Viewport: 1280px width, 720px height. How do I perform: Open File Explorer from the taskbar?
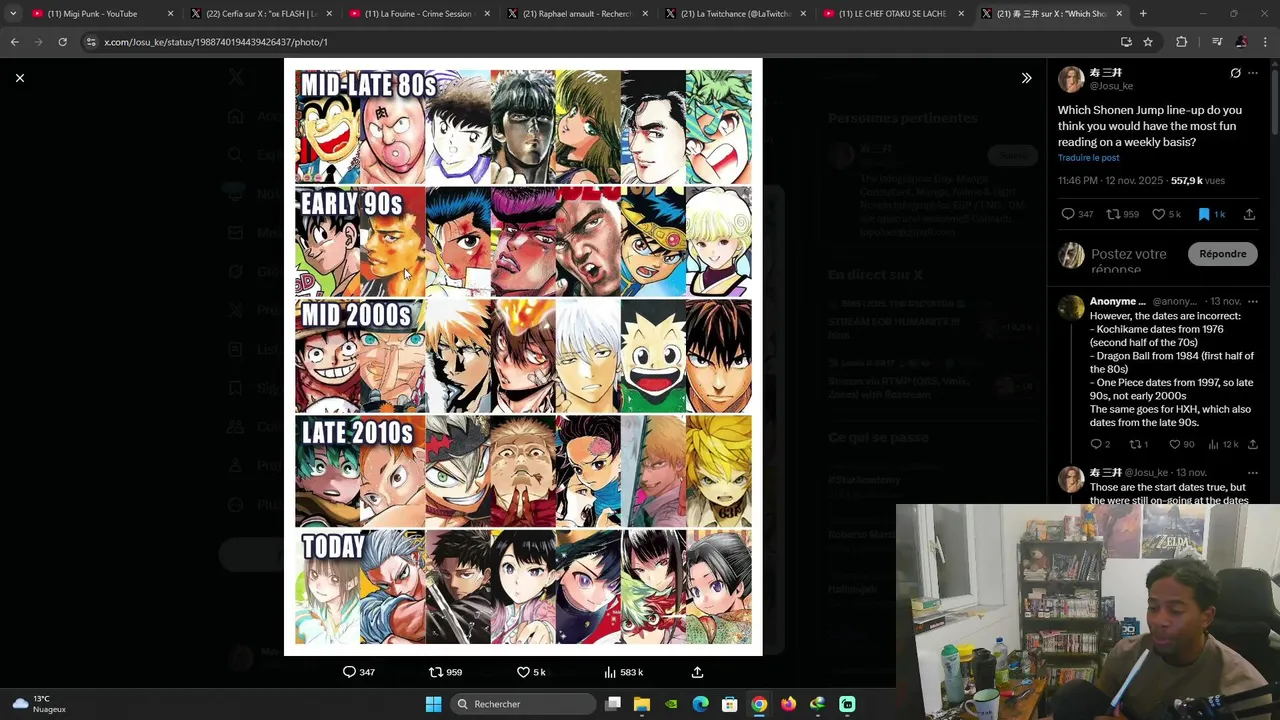tap(642, 704)
